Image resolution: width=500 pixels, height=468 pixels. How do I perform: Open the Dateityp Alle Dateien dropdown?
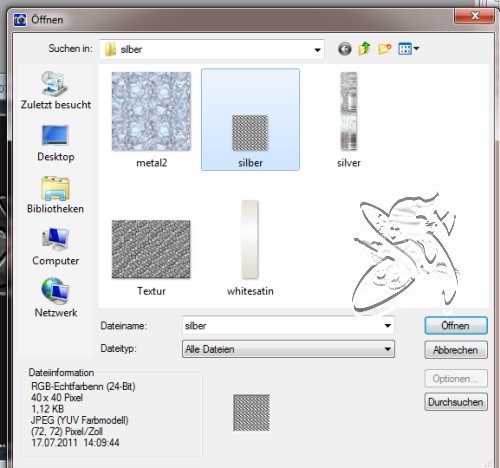tap(288, 349)
